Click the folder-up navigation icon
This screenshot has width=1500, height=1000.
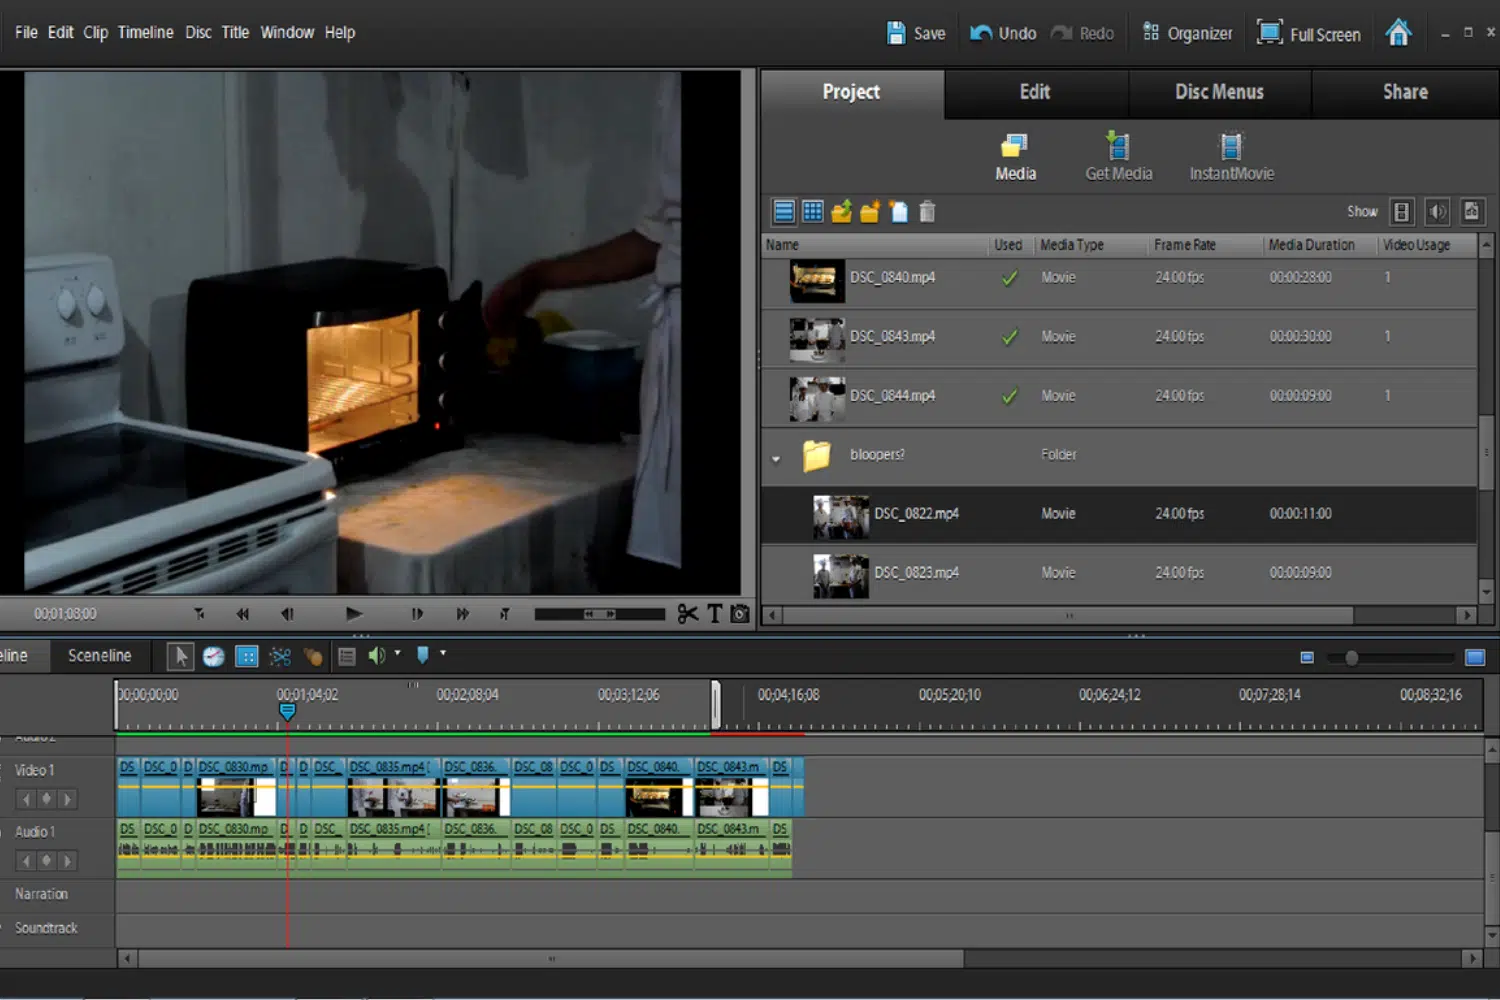[x=842, y=211]
